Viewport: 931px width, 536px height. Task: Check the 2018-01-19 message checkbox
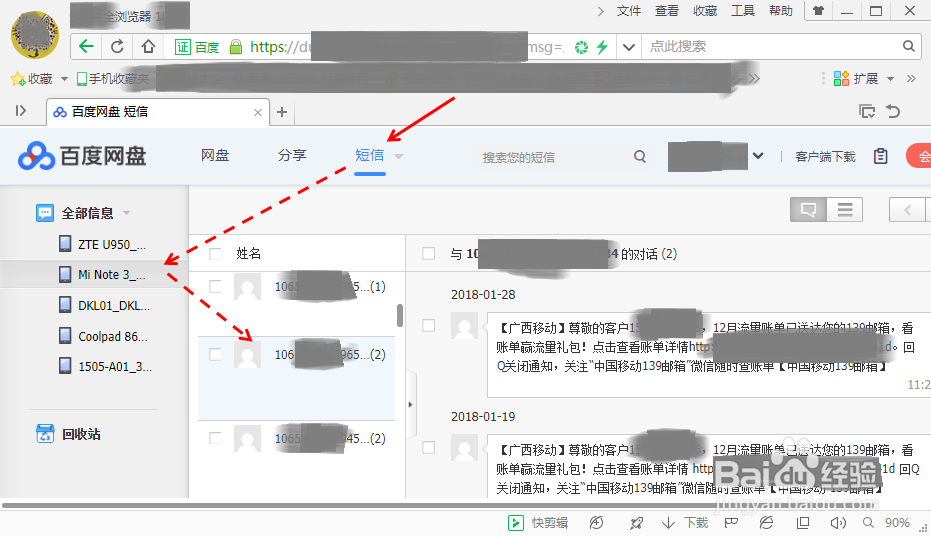click(x=428, y=448)
